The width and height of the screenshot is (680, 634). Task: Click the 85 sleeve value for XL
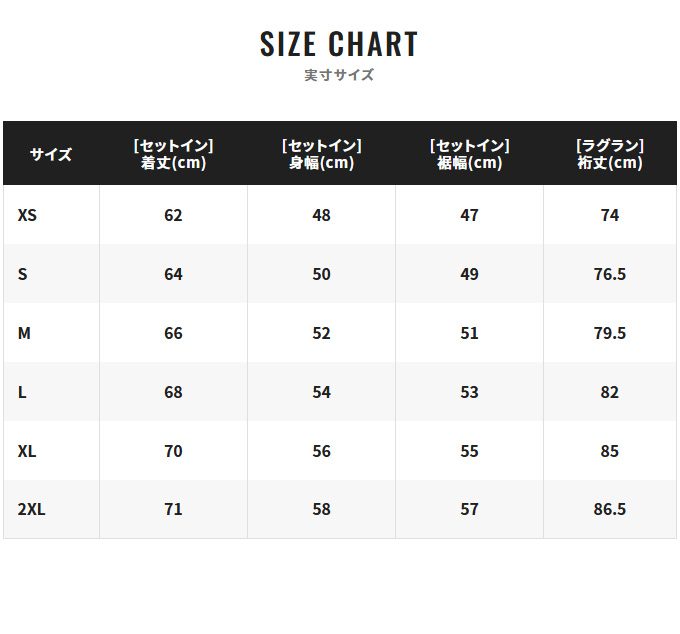[610, 451]
